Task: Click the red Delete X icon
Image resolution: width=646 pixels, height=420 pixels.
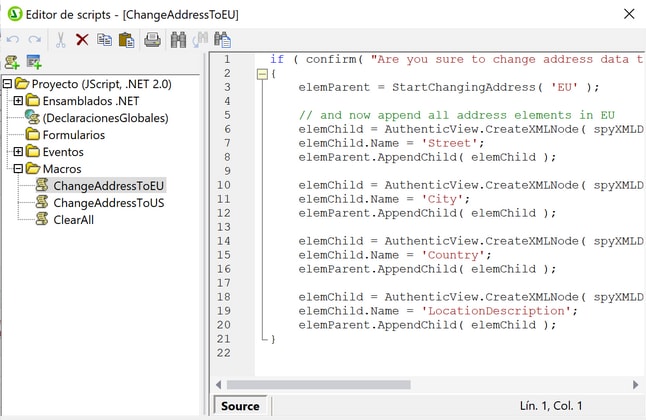Action: click(82, 40)
